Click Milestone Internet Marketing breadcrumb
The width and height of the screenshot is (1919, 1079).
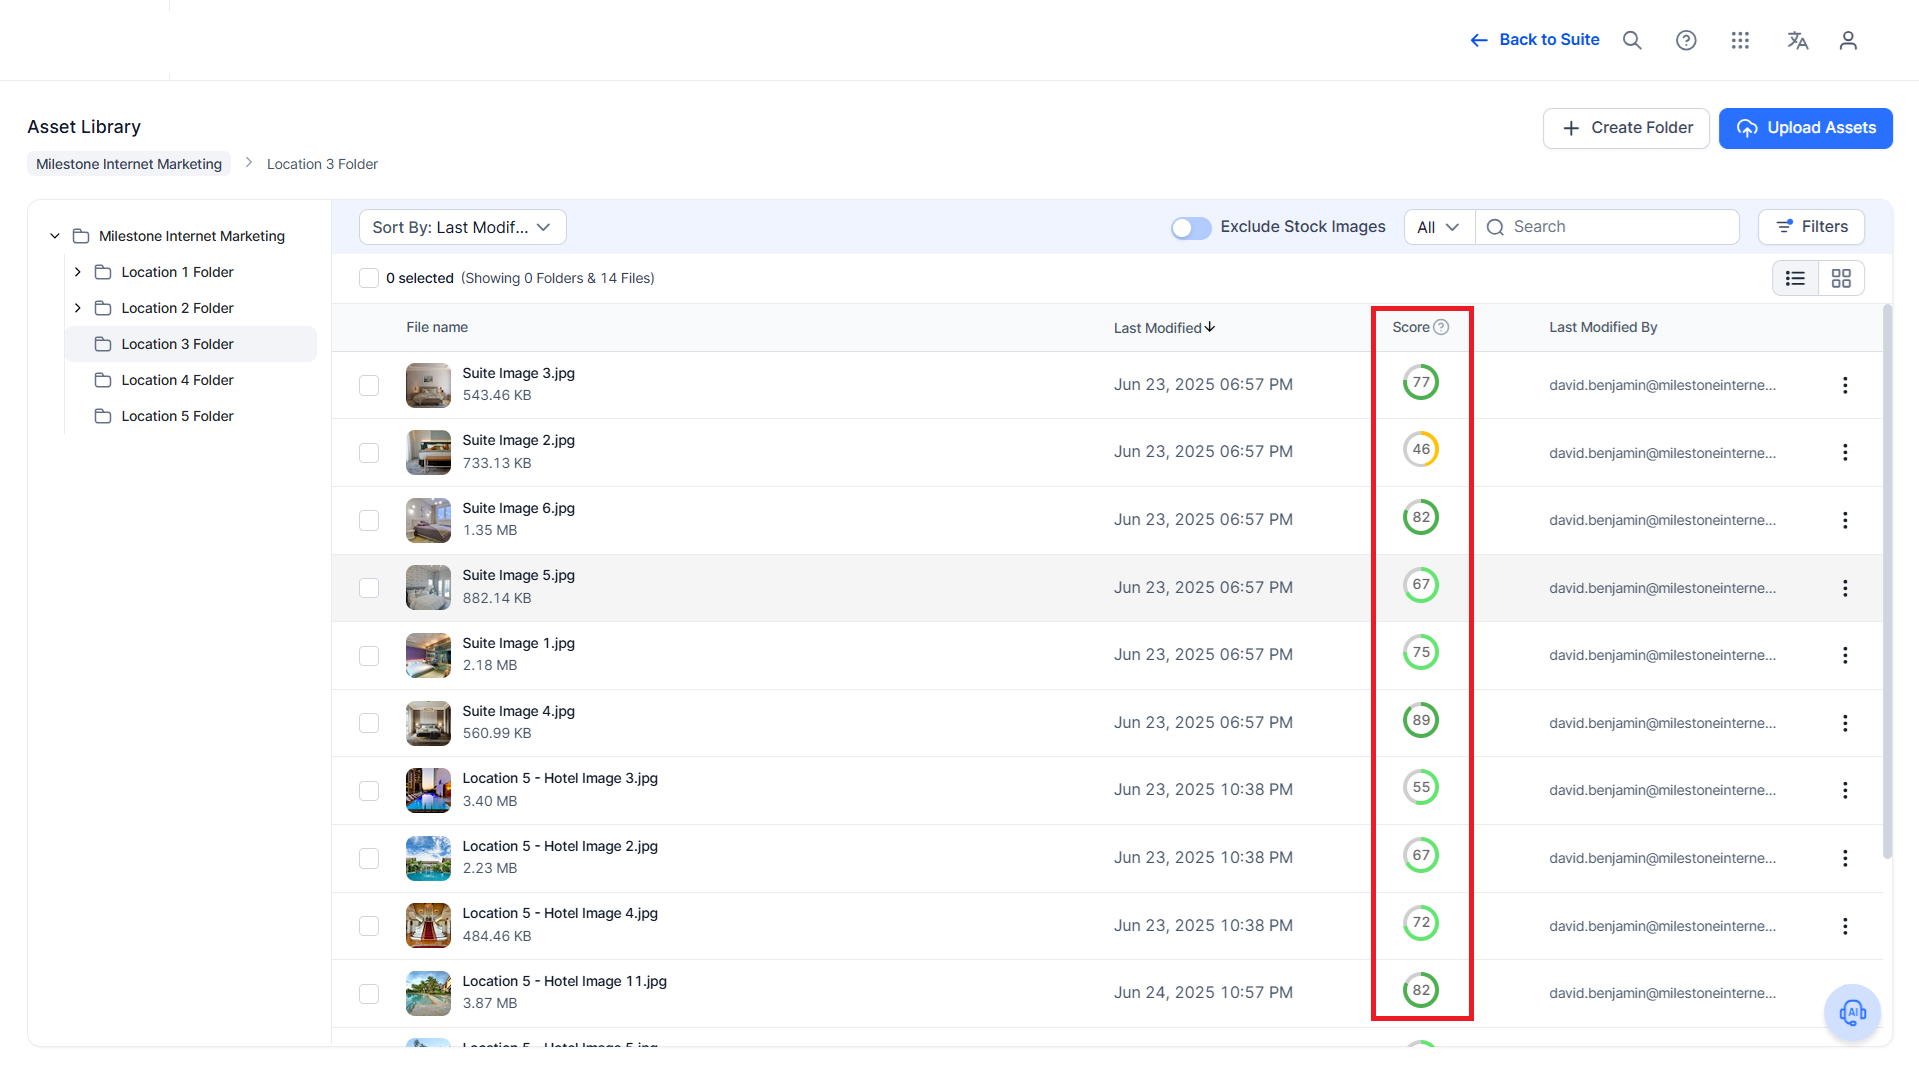[x=129, y=164]
